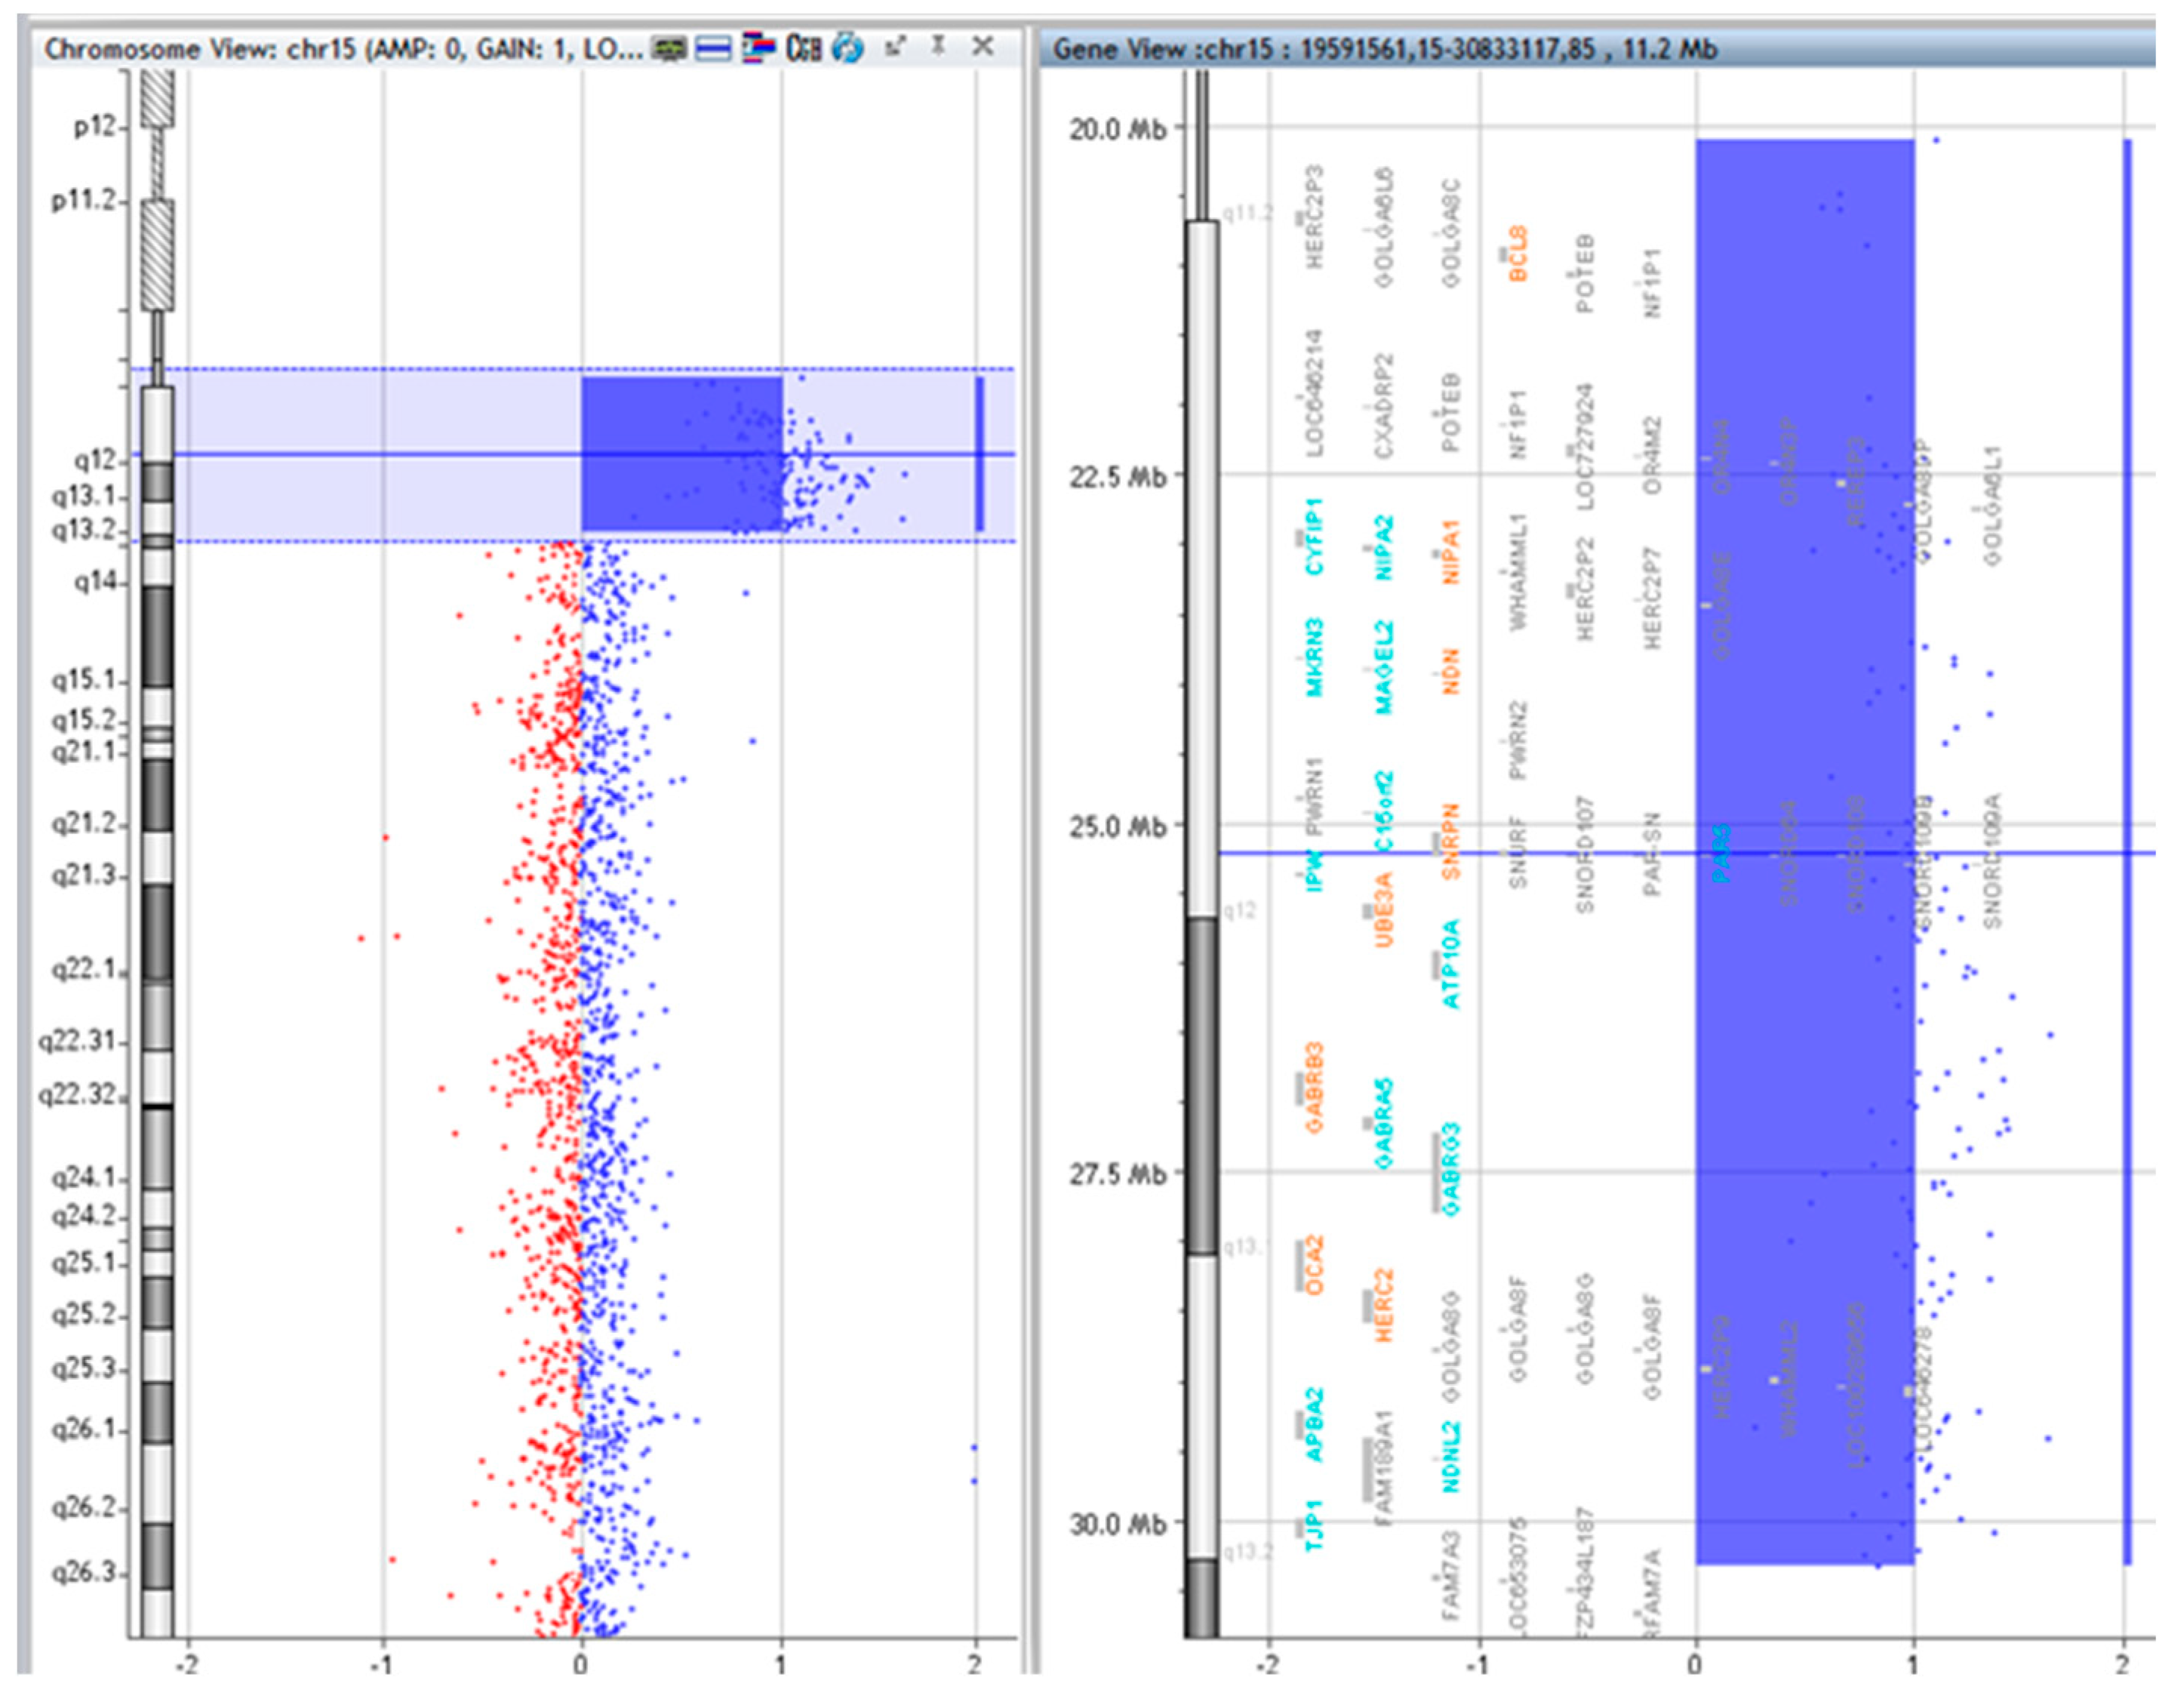Select the BCL8 gene label

tap(1518, 254)
